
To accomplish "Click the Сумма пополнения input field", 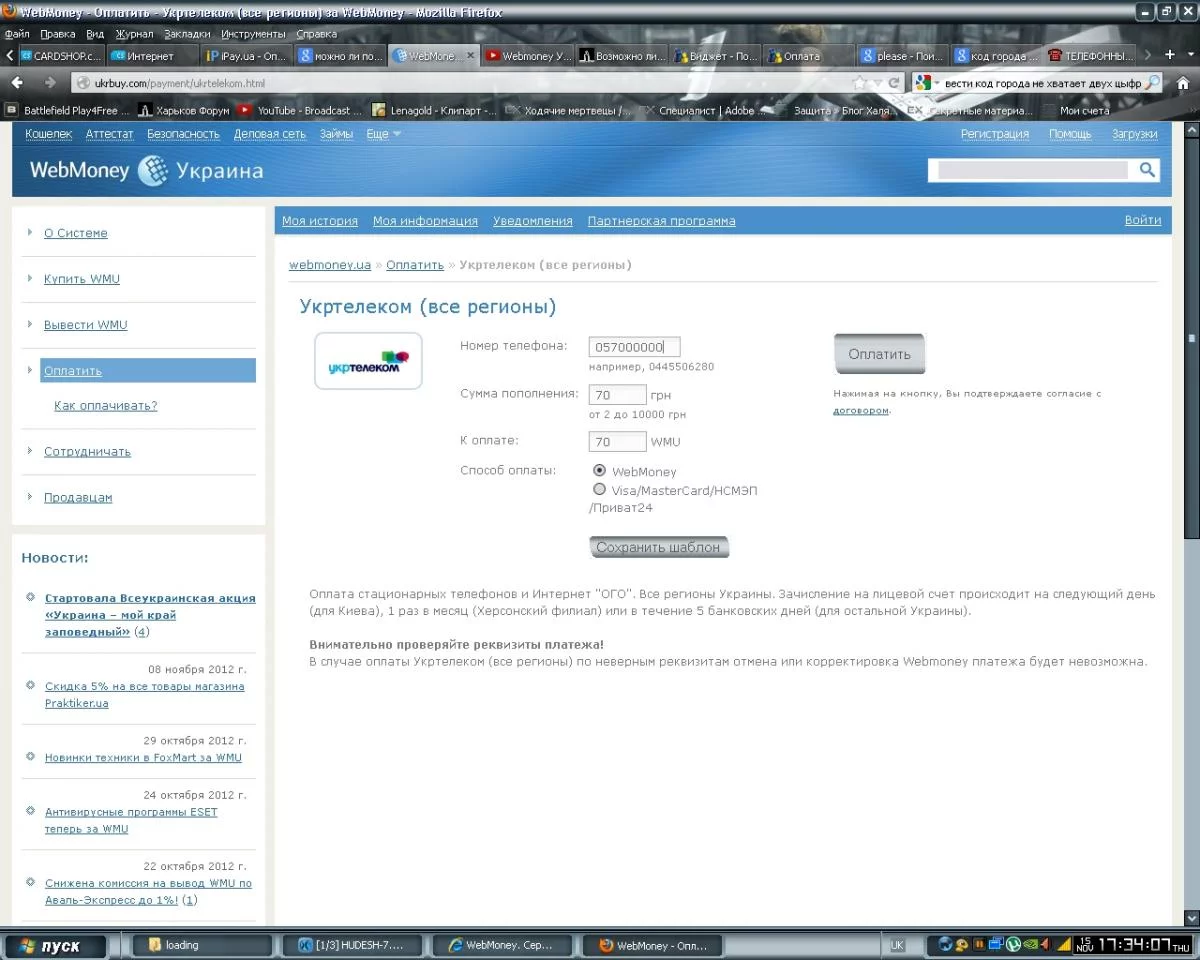I will click(x=617, y=395).
